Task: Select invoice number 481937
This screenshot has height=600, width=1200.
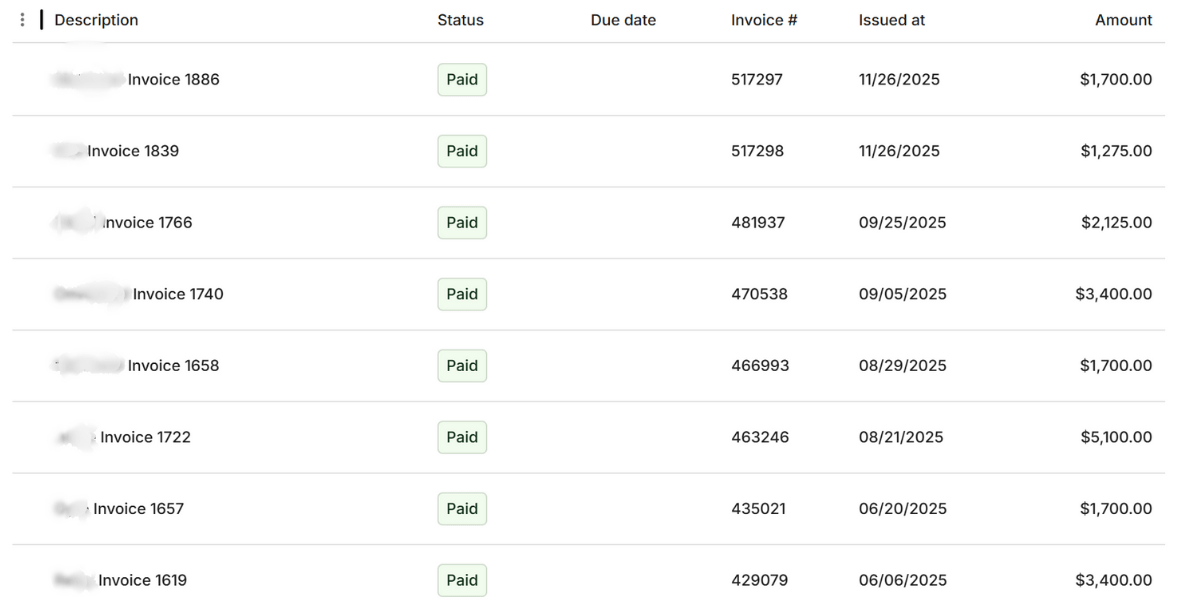Action: 758,223
